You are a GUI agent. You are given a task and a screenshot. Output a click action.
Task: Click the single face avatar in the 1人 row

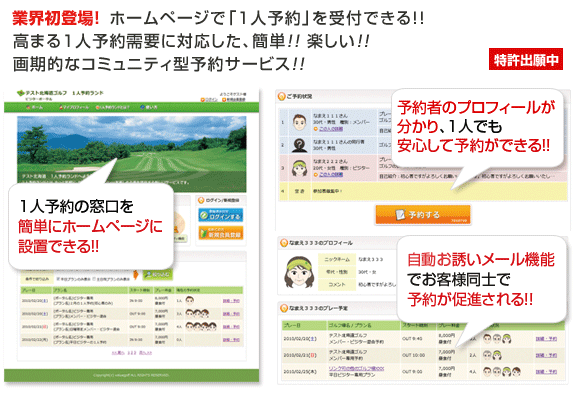(189, 301)
